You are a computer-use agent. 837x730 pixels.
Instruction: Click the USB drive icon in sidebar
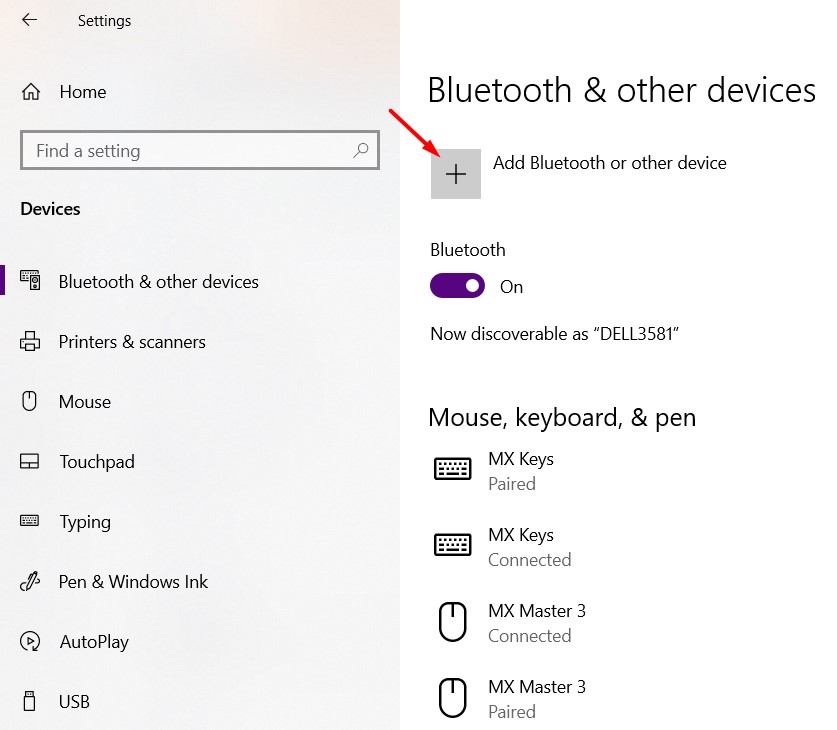coord(30,702)
